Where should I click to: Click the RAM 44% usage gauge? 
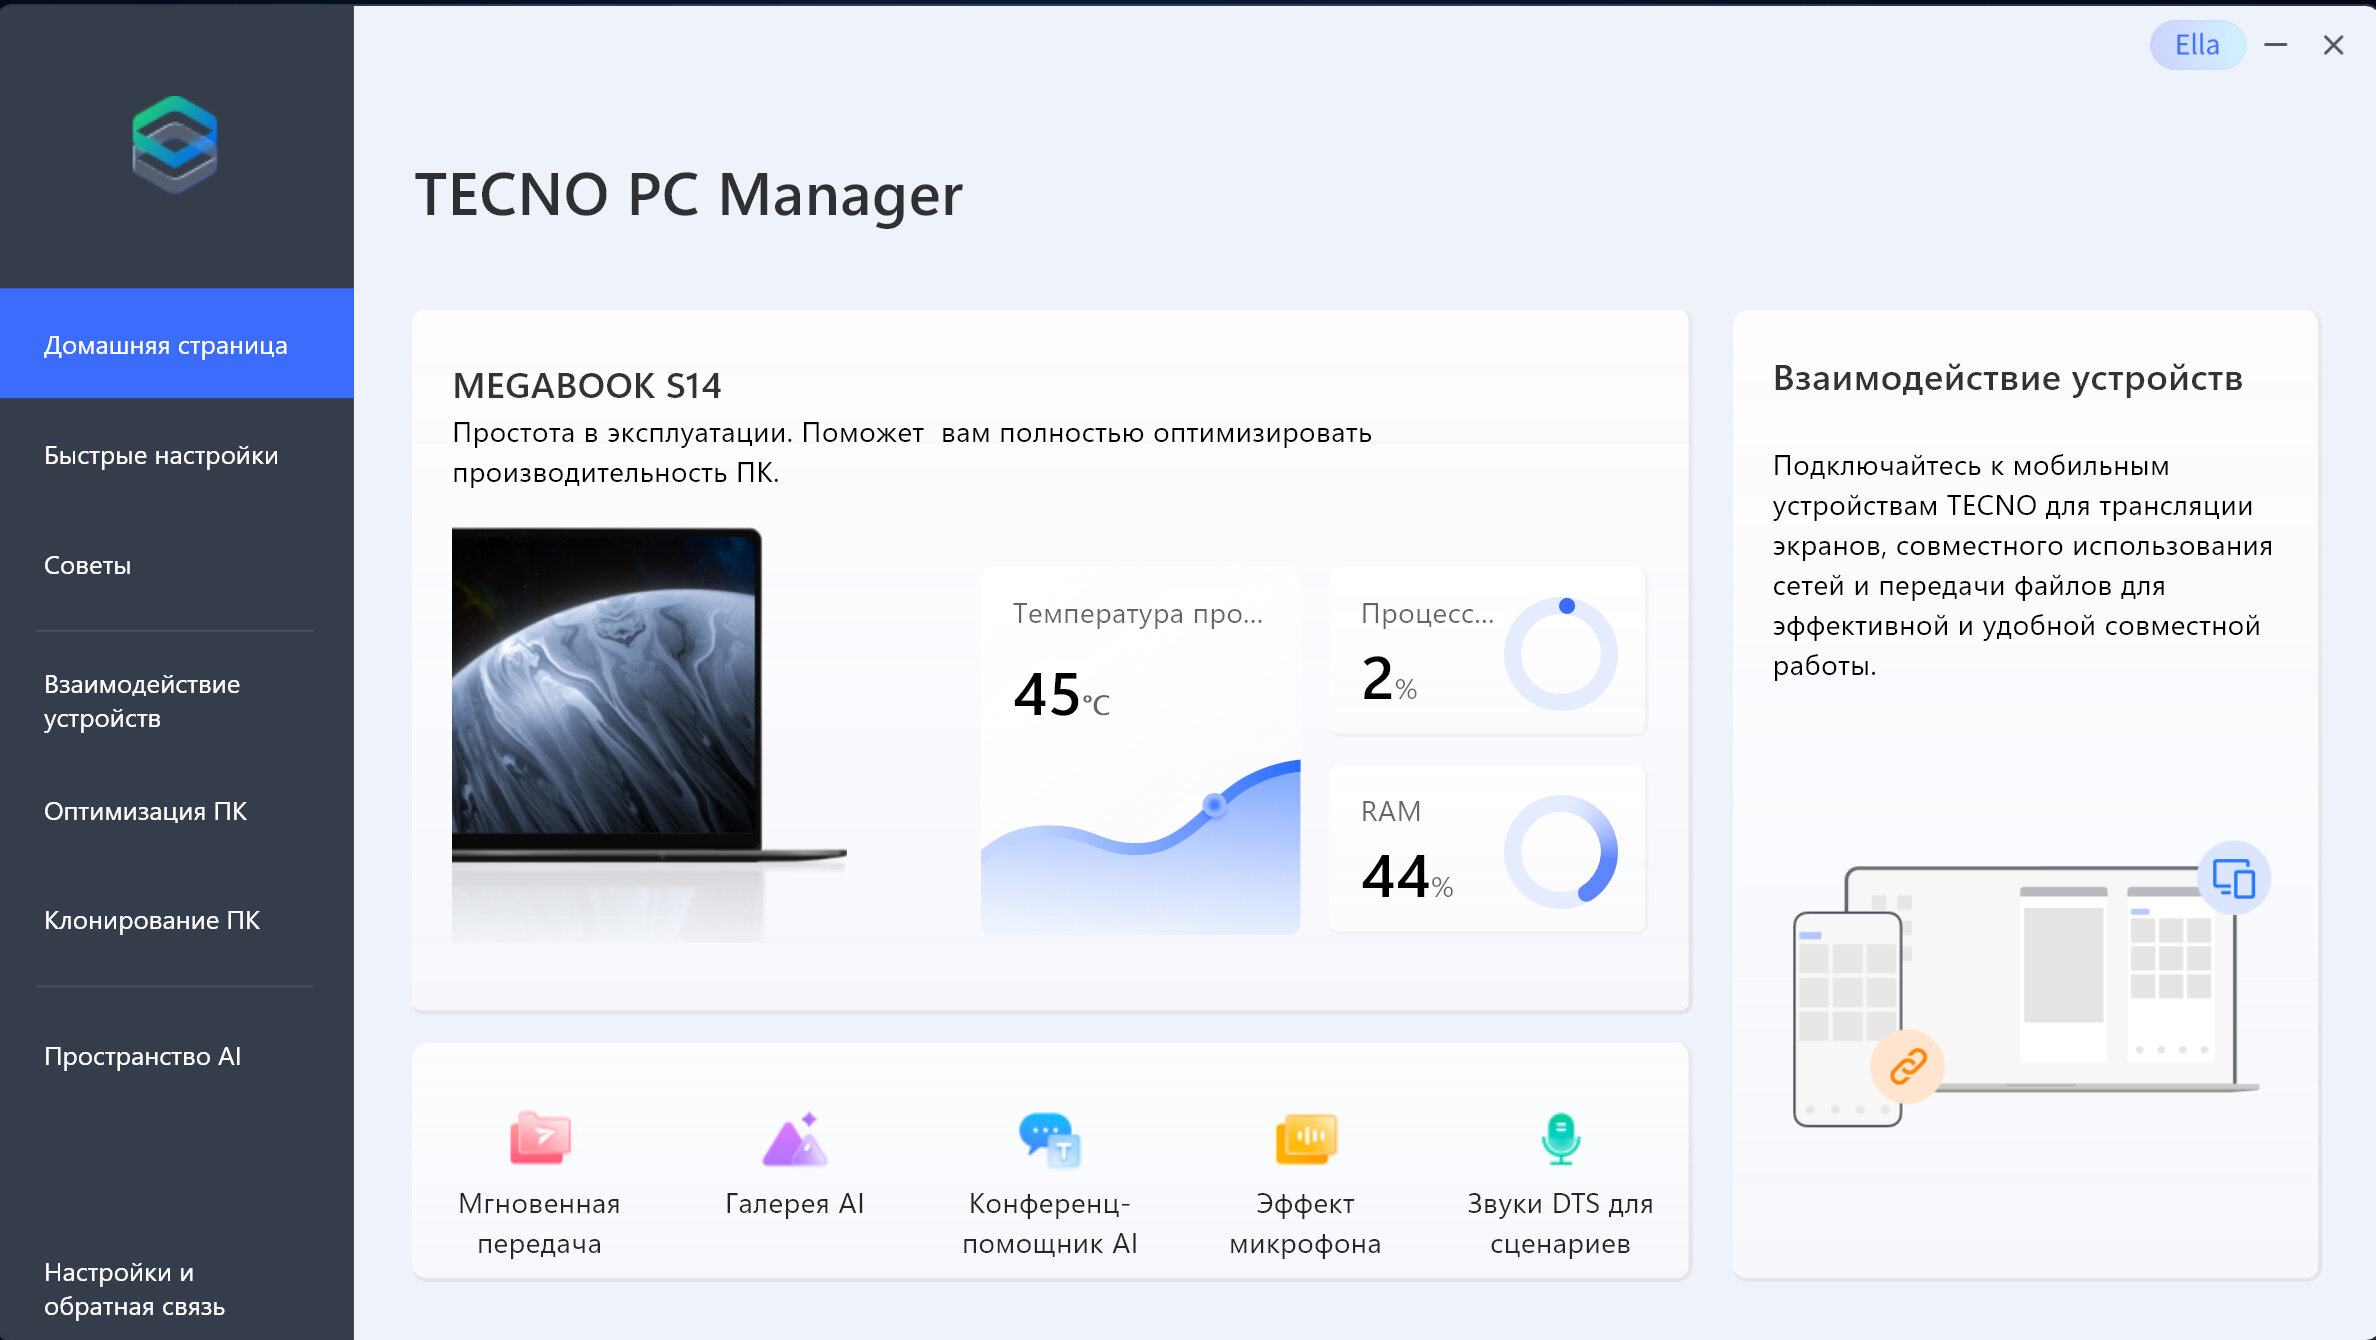(1560, 851)
